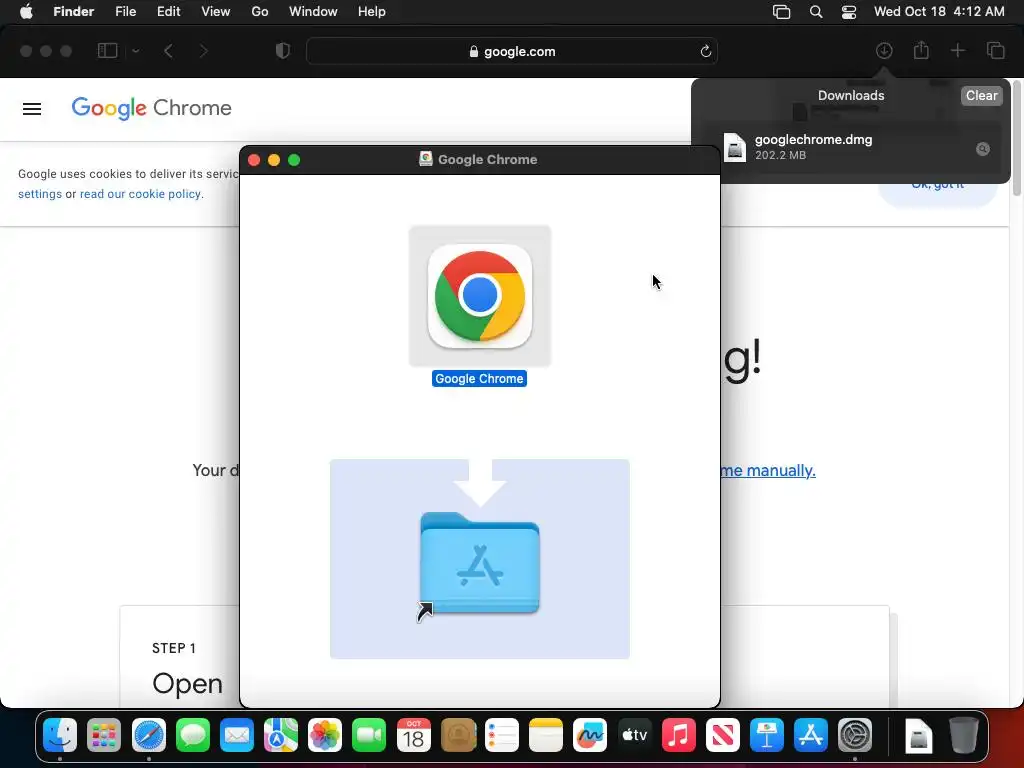Open Launchpad from the Dock
This screenshot has width=1024, height=768.
point(104,736)
